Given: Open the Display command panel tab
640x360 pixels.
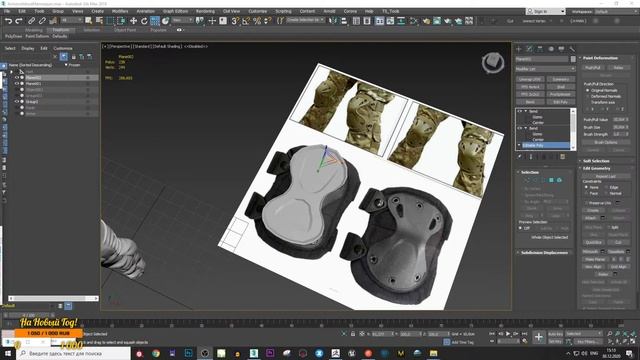Looking at the screenshot, I should [x=561, y=49].
